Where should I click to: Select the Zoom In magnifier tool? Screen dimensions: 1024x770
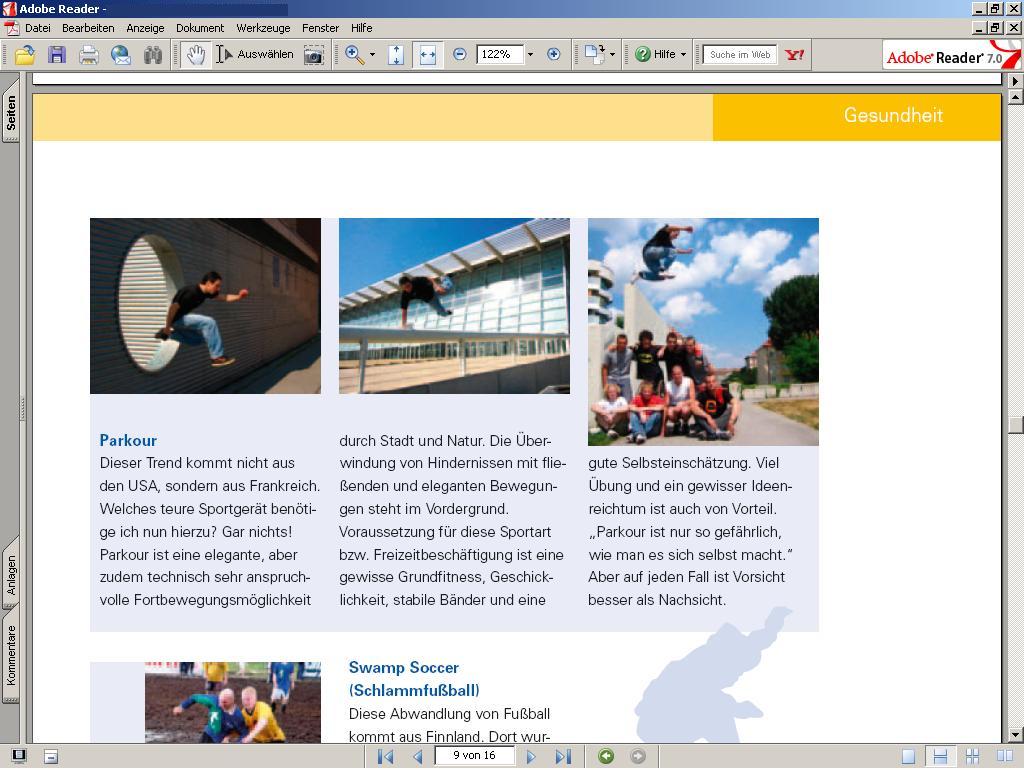coord(355,55)
